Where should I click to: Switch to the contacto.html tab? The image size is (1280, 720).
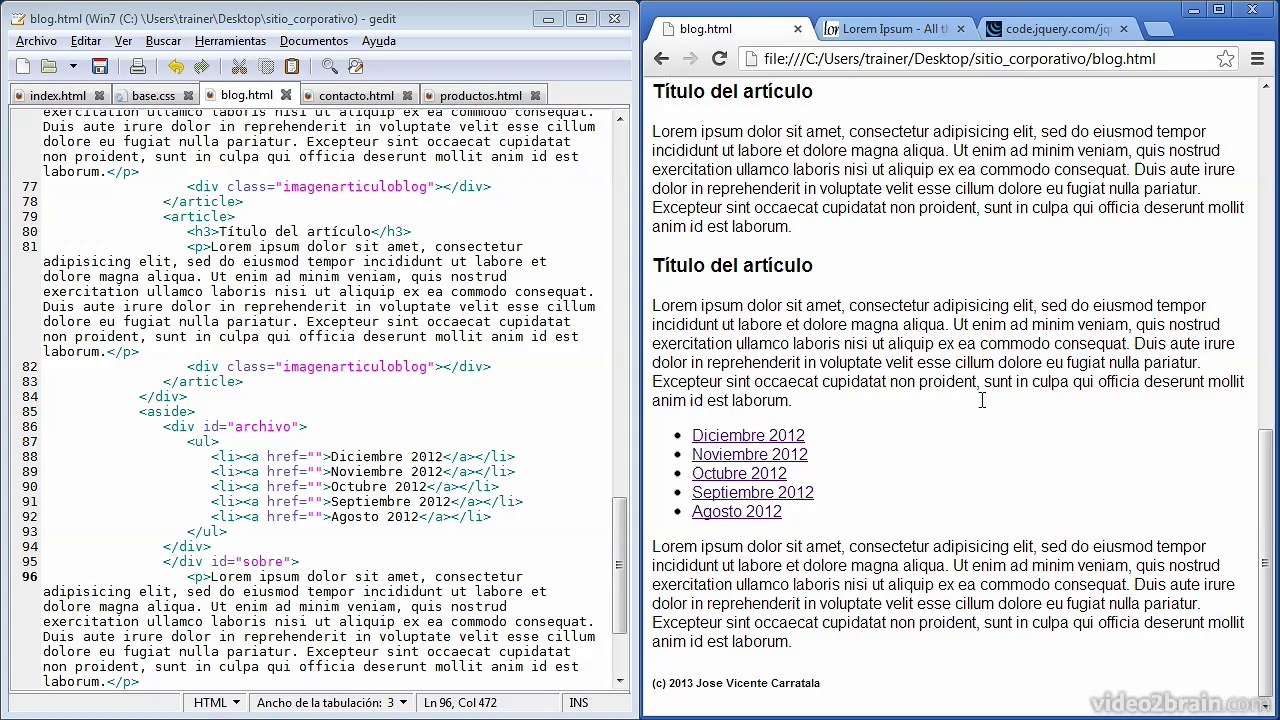pyautogui.click(x=356, y=96)
